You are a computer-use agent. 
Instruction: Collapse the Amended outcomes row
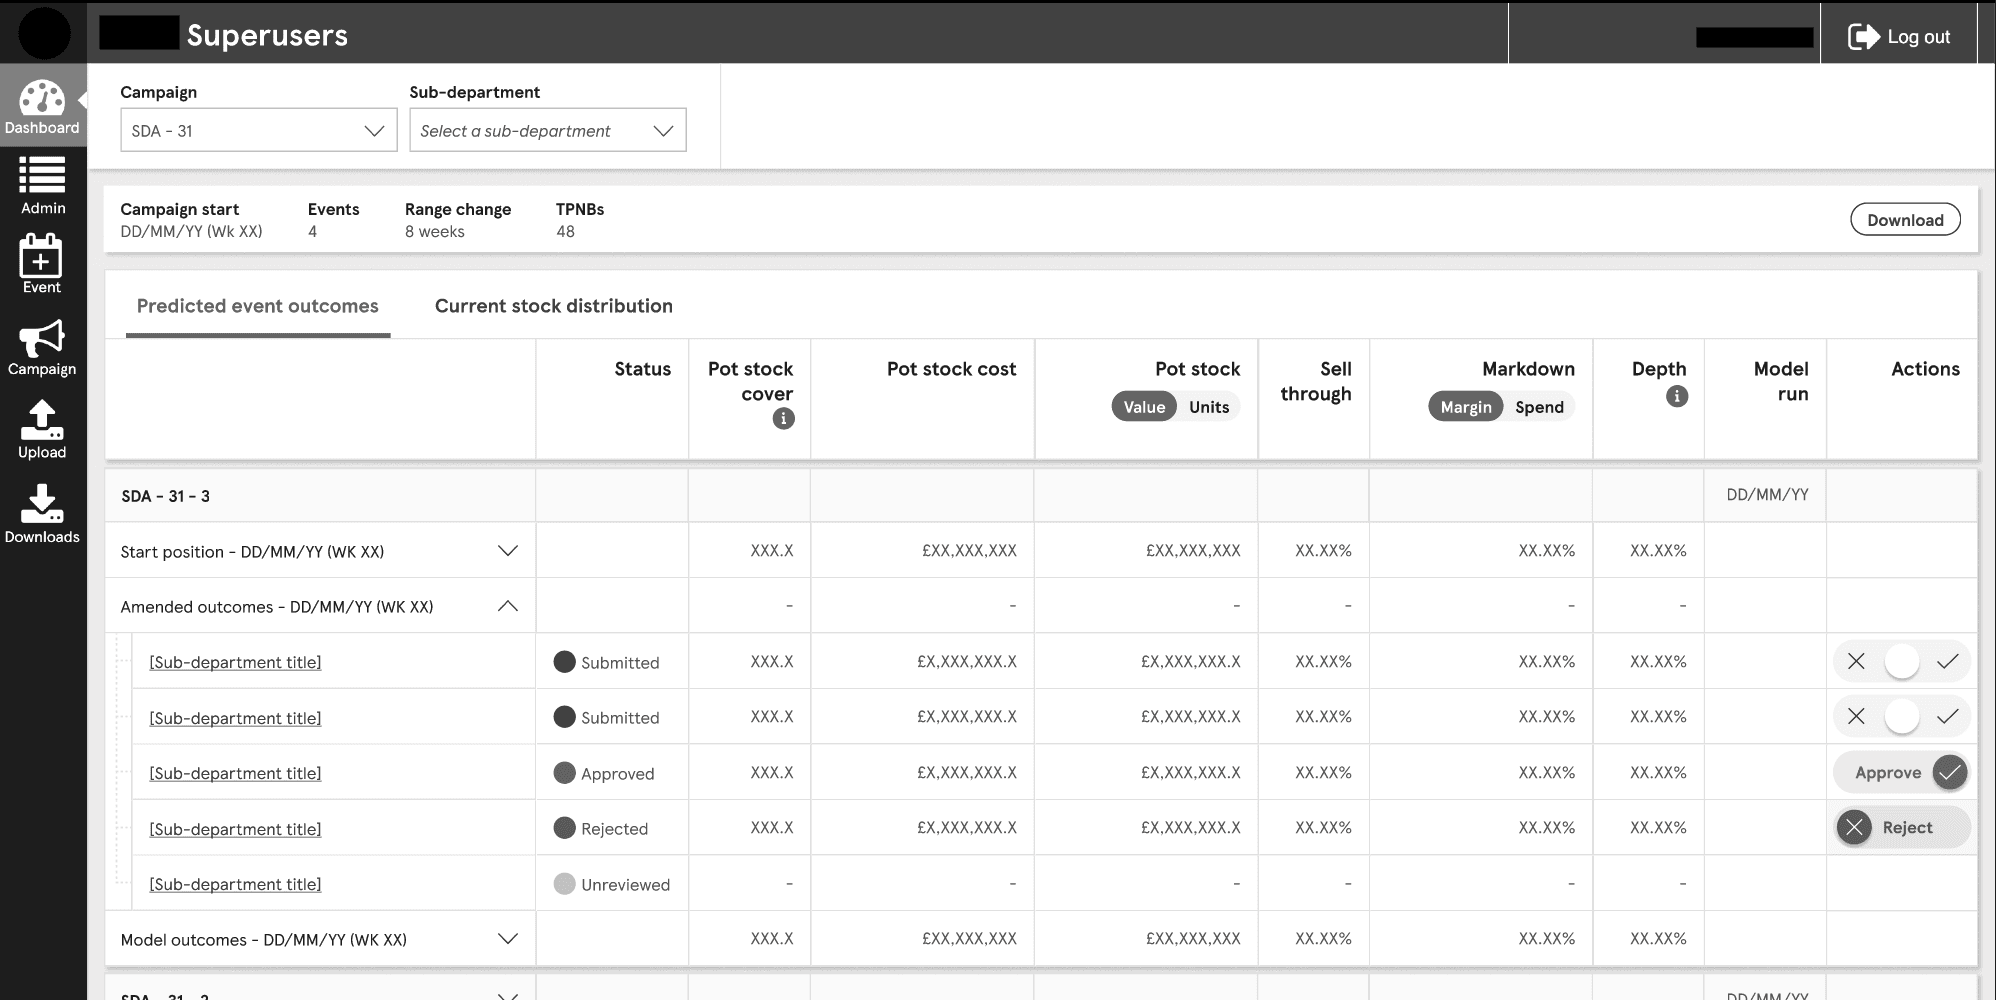pos(508,606)
